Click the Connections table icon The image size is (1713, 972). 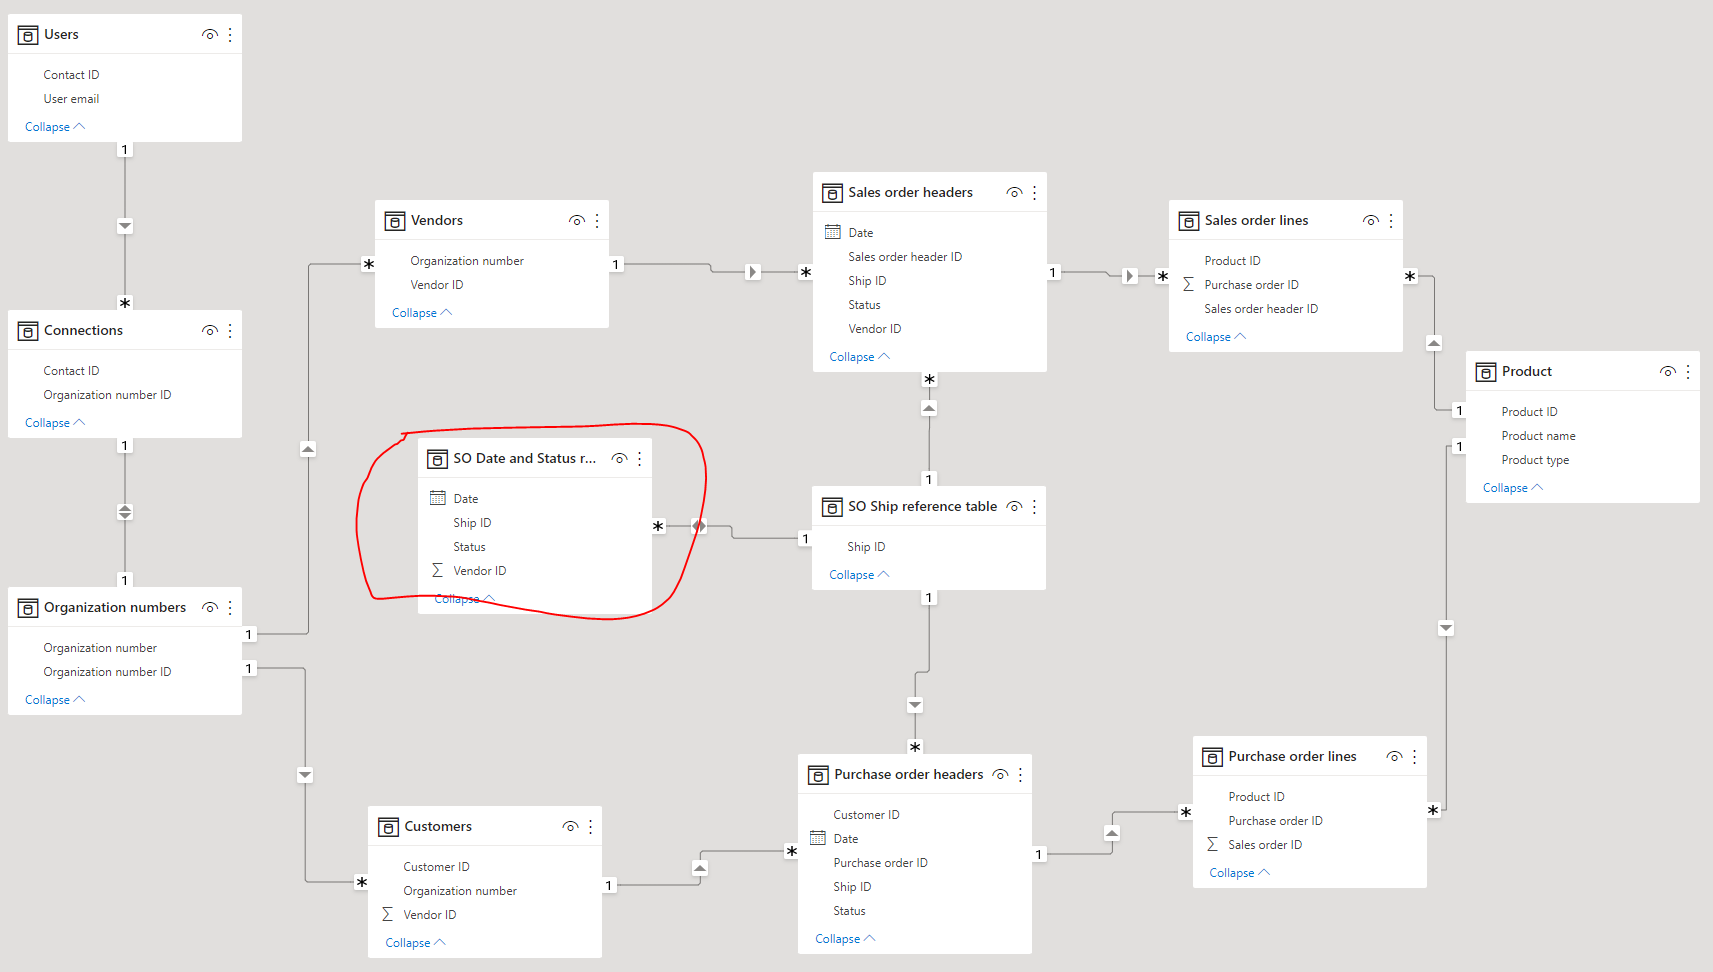pyautogui.click(x=28, y=331)
